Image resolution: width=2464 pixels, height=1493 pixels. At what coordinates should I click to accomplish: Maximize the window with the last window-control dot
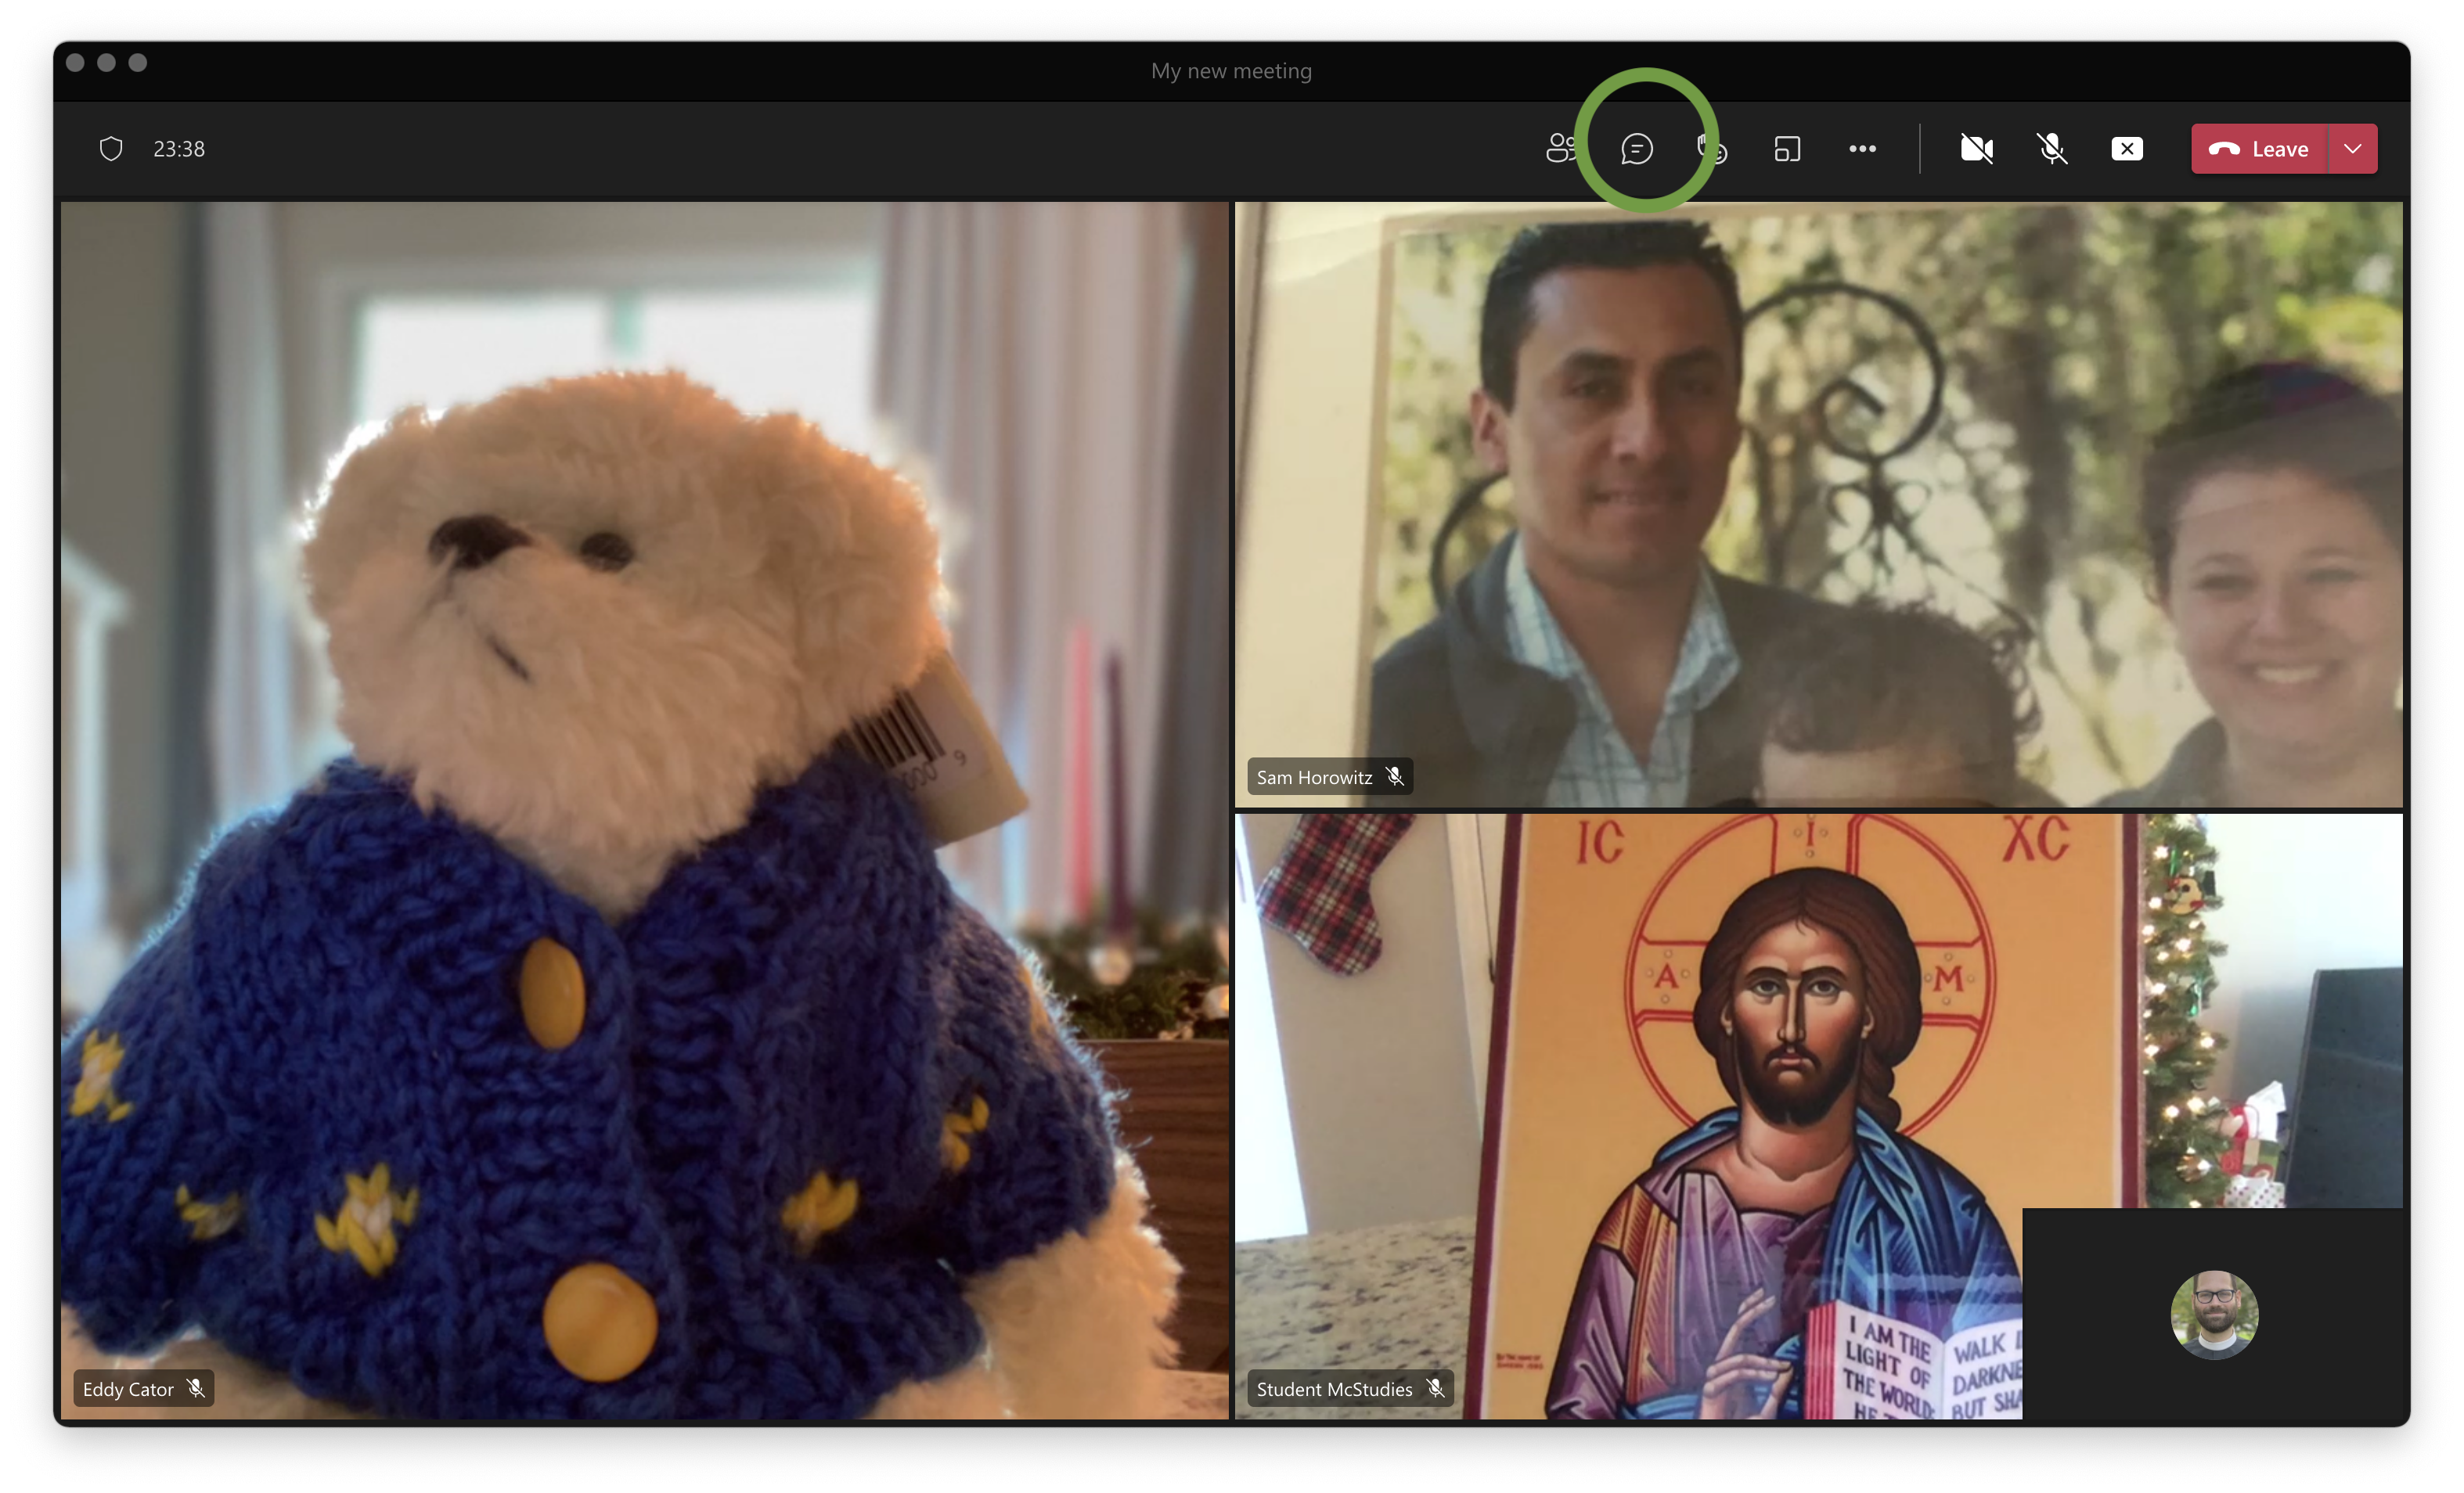tap(138, 63)
